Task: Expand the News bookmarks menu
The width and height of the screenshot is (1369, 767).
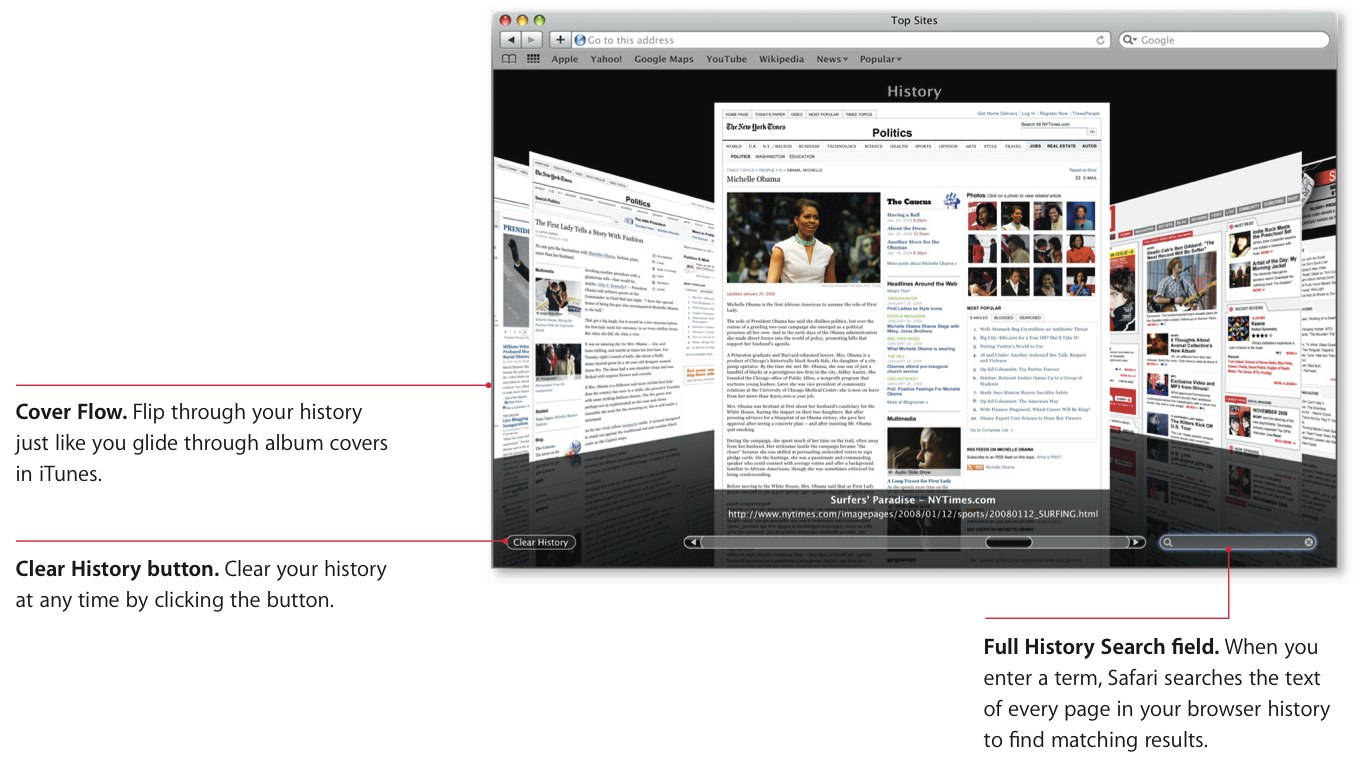Action: (x=832, y=59)
